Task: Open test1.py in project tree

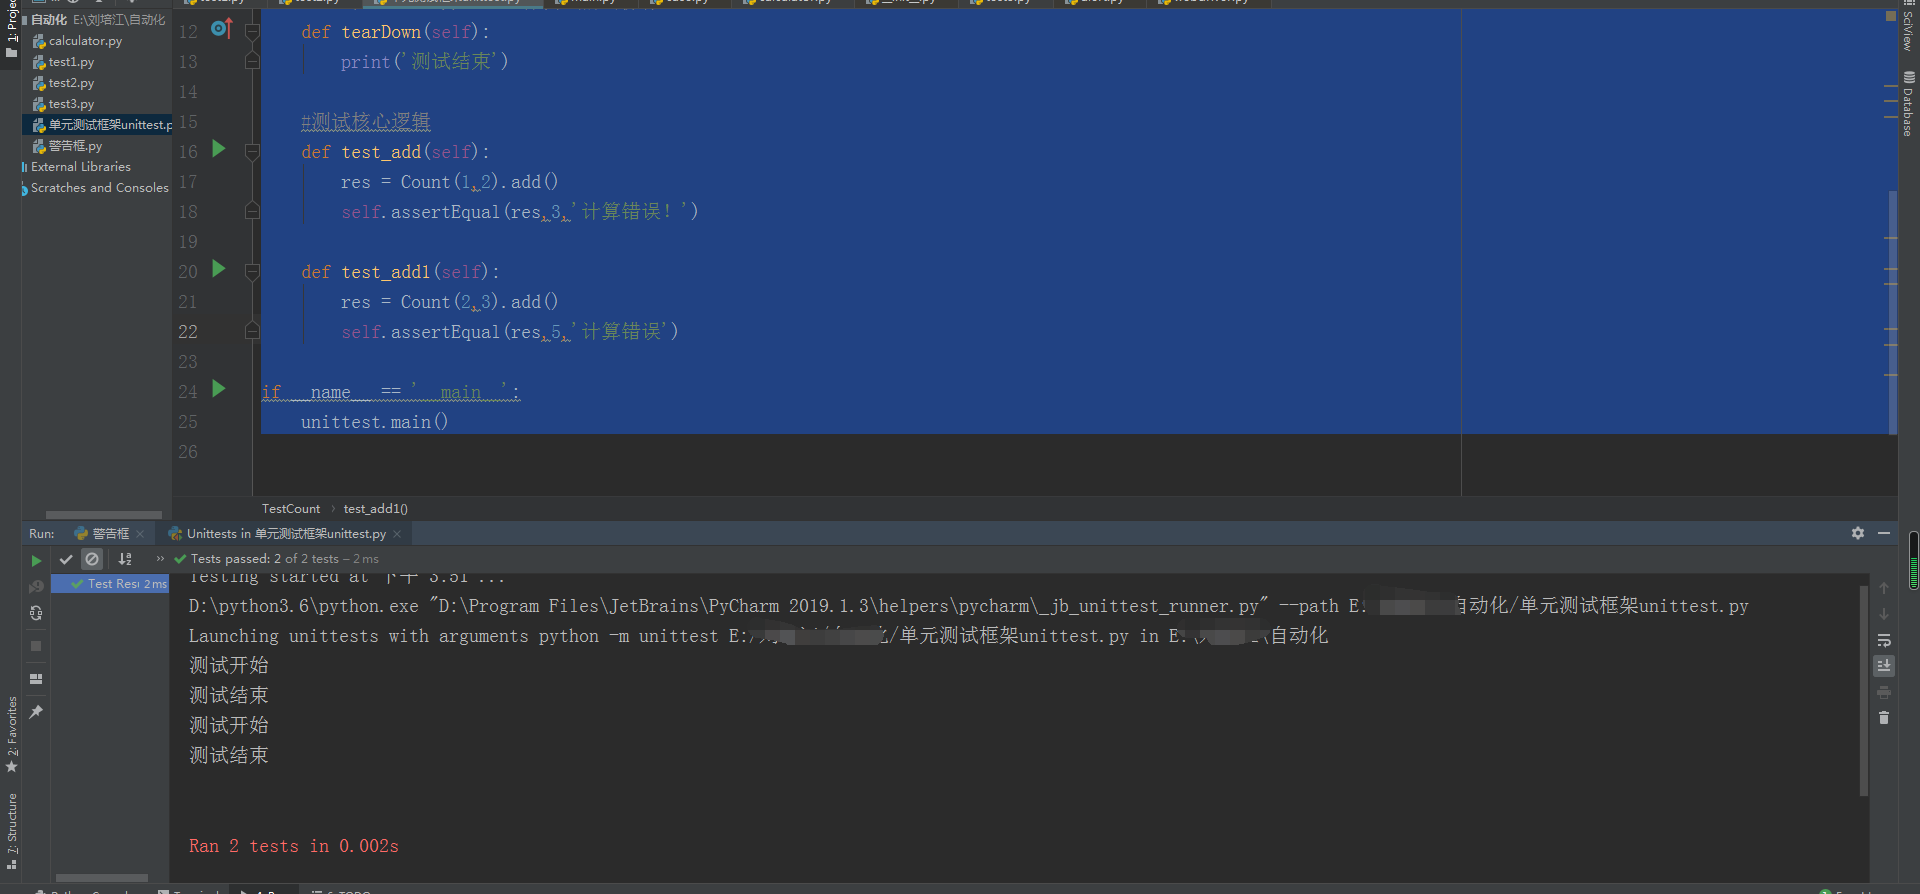Action: (71, 62)
